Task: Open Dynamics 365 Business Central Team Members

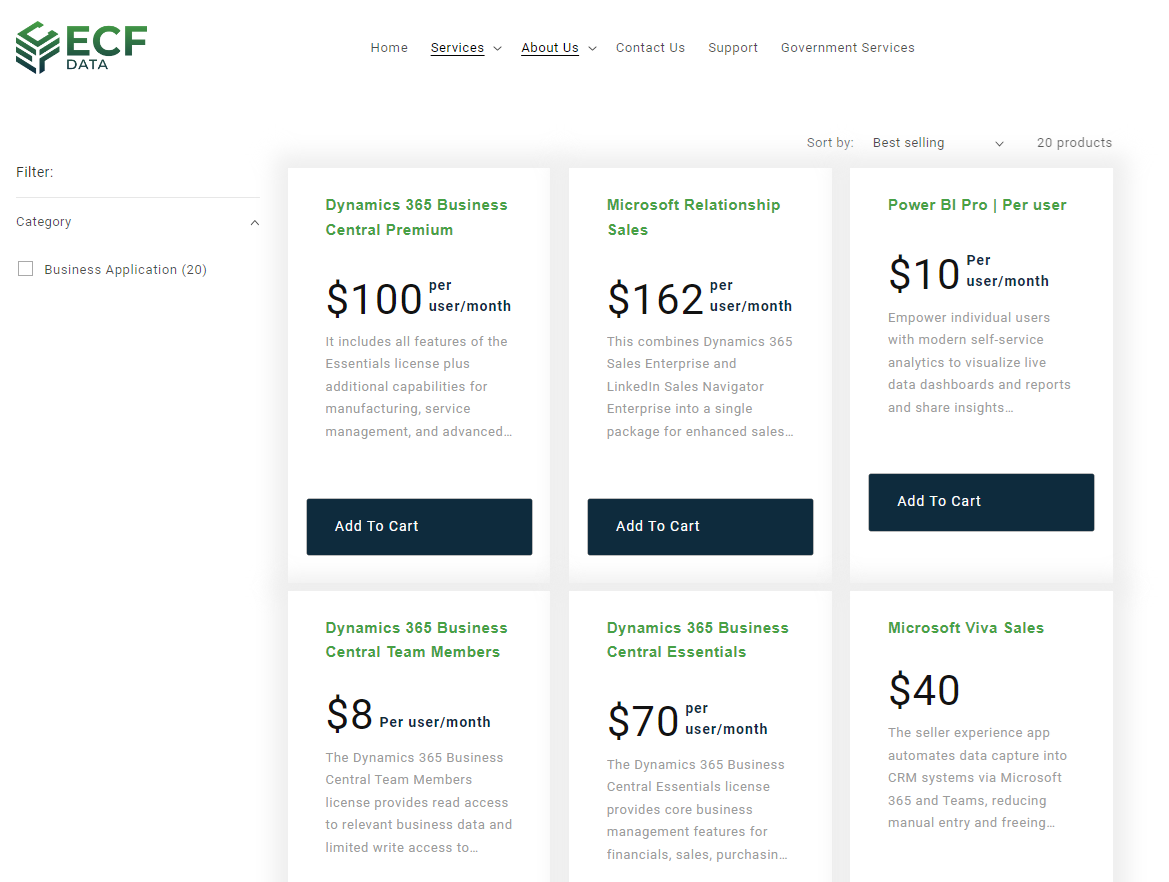Action: [416, 640]
